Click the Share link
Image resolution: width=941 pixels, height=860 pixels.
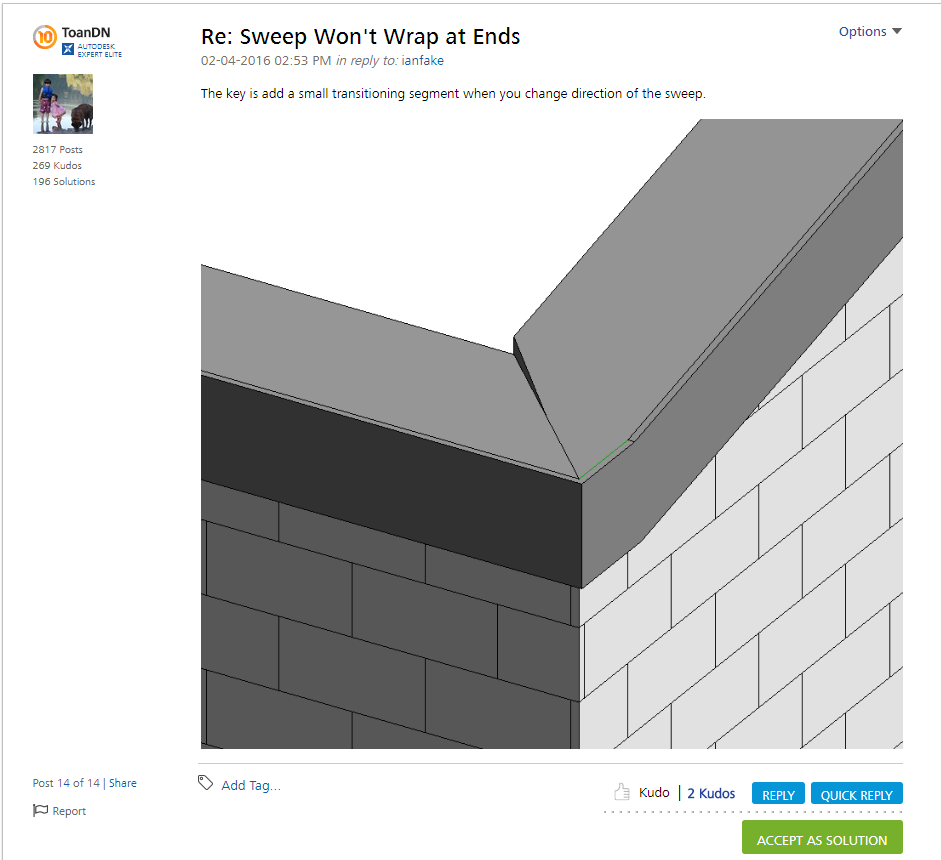pyautogui.click(x=122, y=783)
